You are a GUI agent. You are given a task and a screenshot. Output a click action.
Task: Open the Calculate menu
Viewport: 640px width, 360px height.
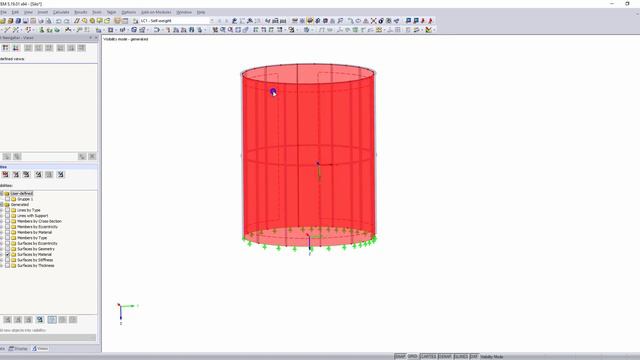click(61, 12)
